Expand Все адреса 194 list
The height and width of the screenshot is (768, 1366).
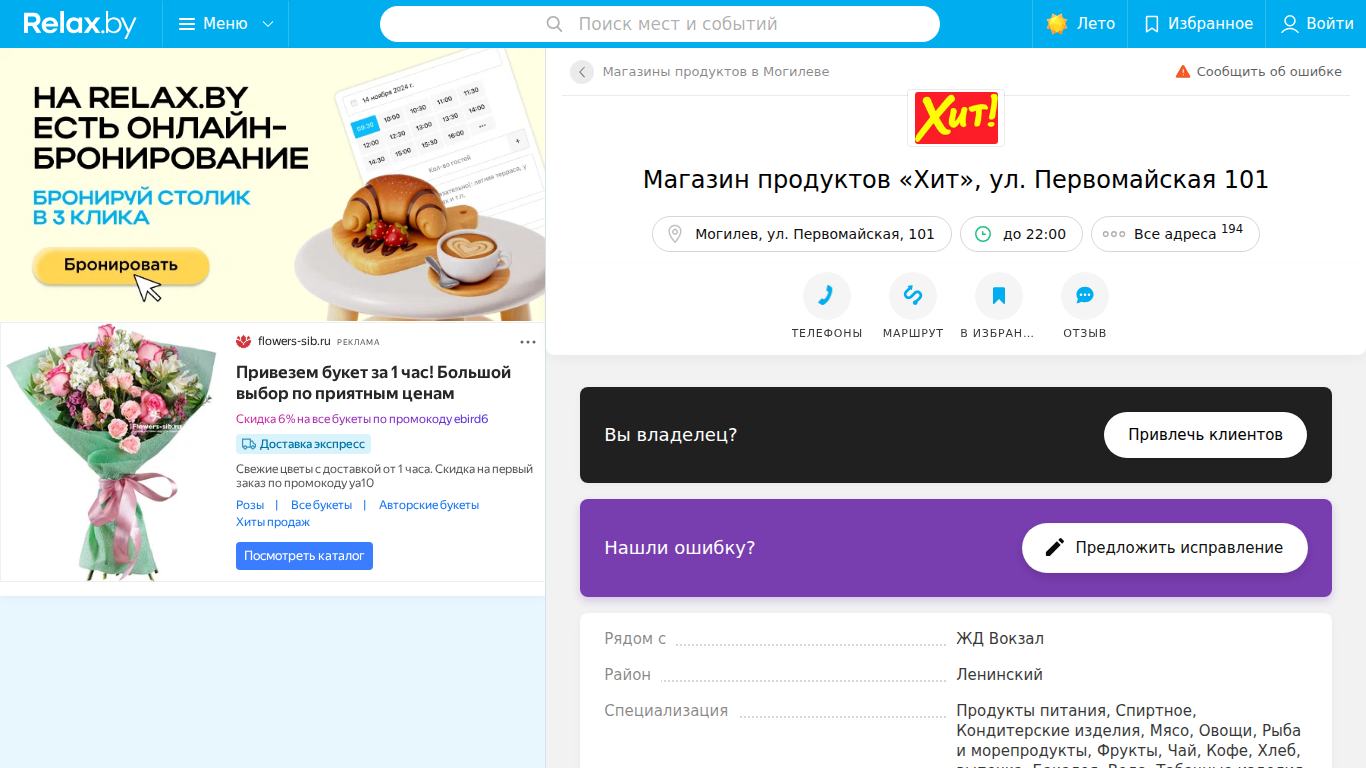[1175, 234]
